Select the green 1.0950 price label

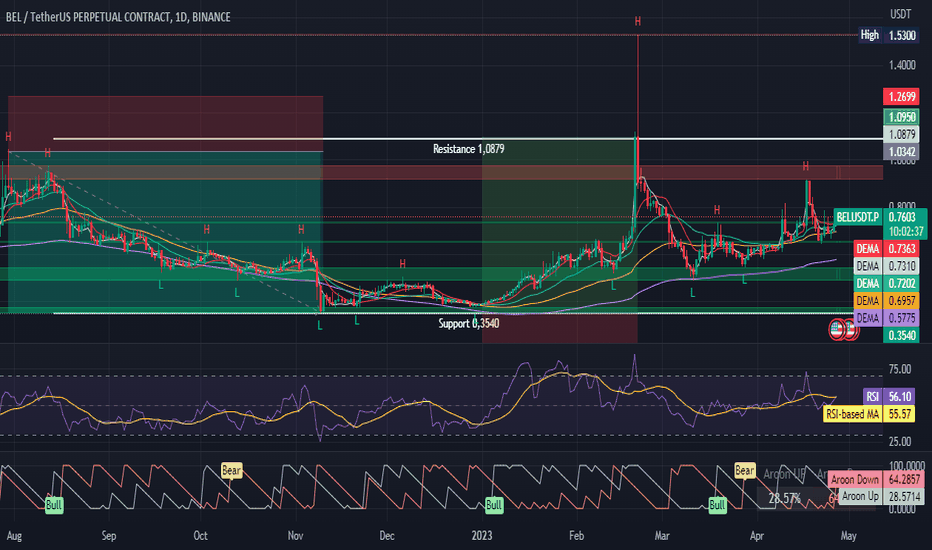point(901,117)
